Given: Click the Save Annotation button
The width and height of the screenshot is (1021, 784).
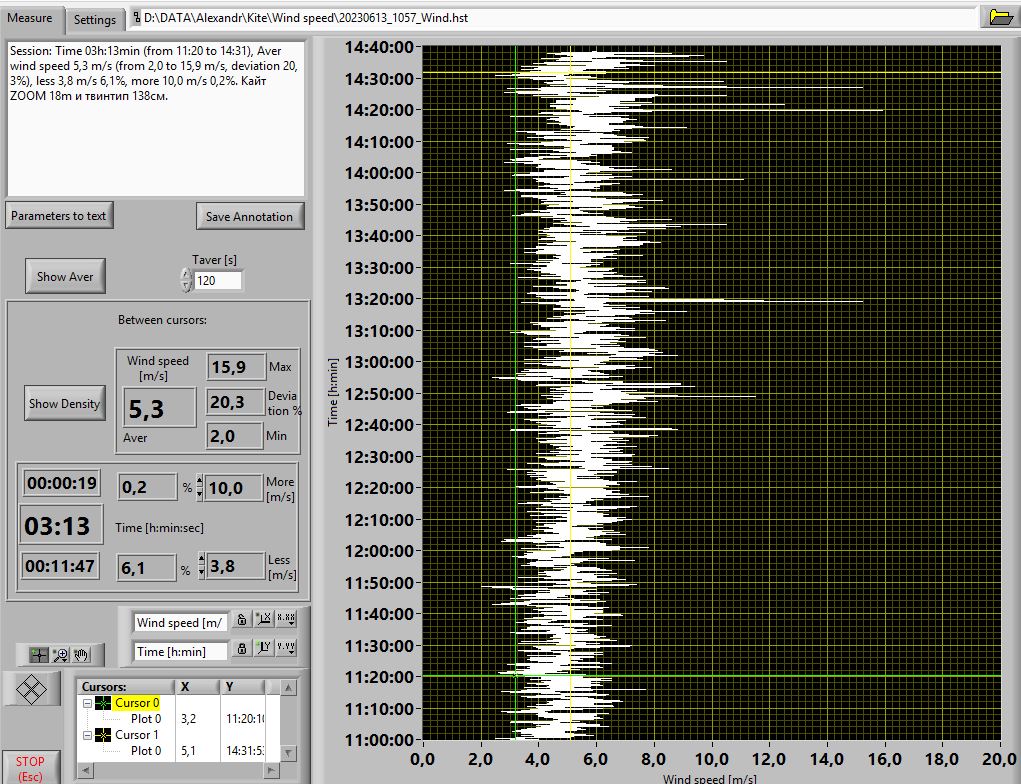Looking at the screenshot, I should 249,216.
